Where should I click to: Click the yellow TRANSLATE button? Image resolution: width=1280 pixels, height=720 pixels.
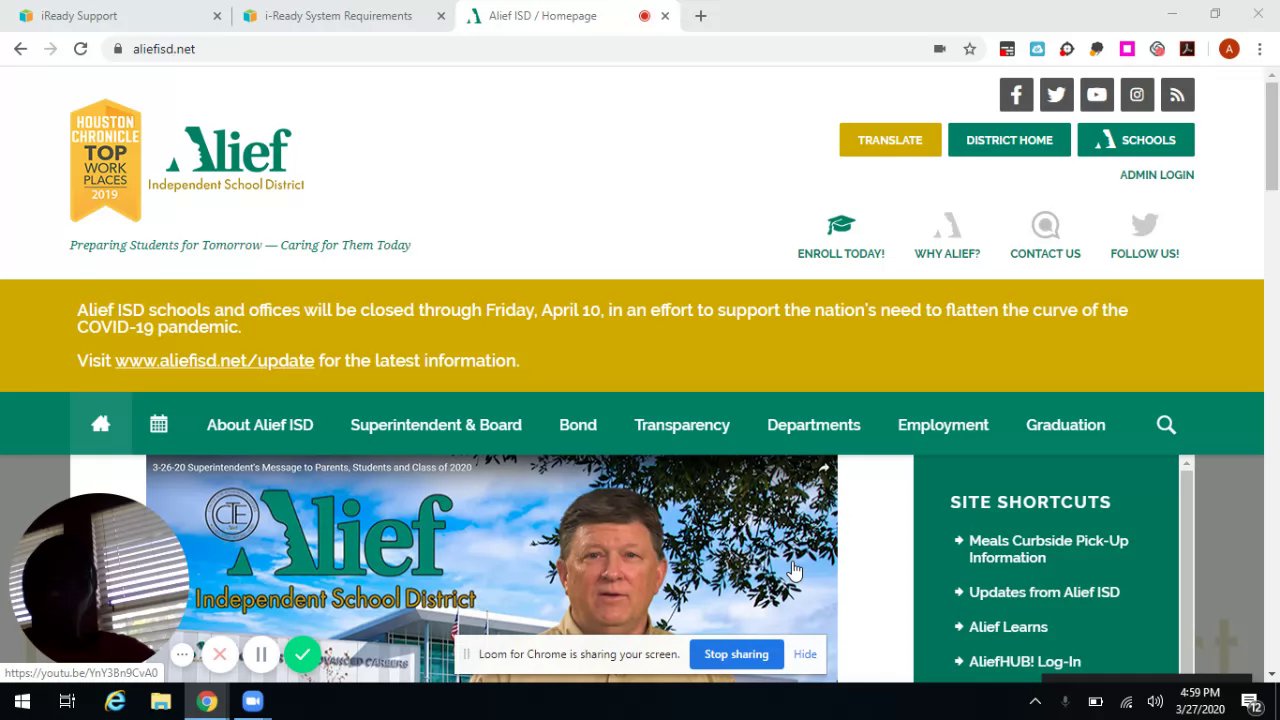(x=890, y=140)
